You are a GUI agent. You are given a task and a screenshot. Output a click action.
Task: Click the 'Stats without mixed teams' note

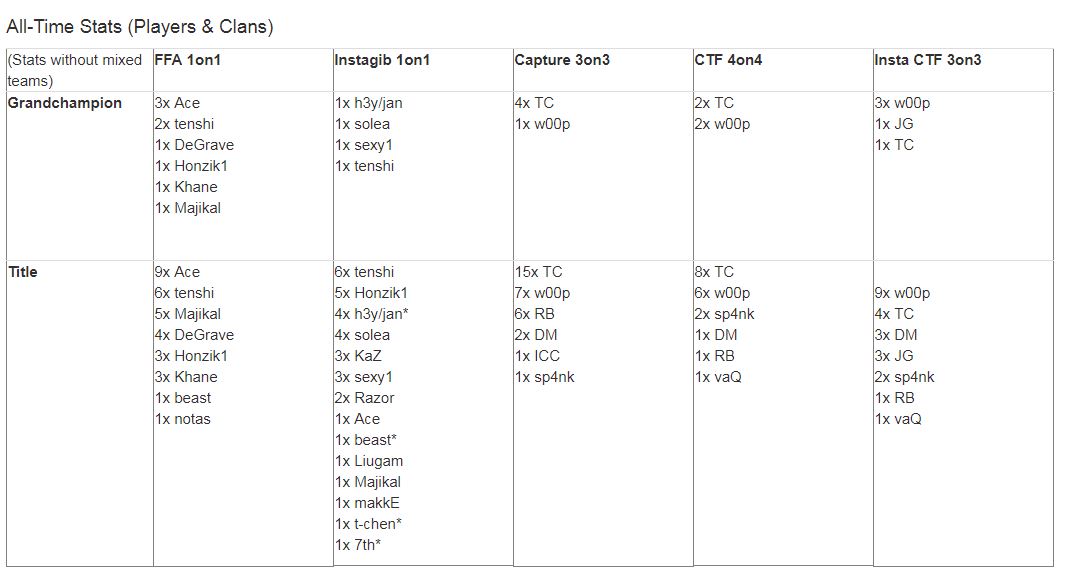75,70
